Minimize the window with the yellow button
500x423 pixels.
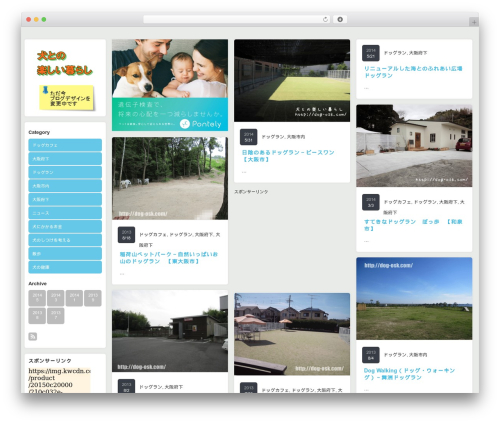click(x=36, y=19)
